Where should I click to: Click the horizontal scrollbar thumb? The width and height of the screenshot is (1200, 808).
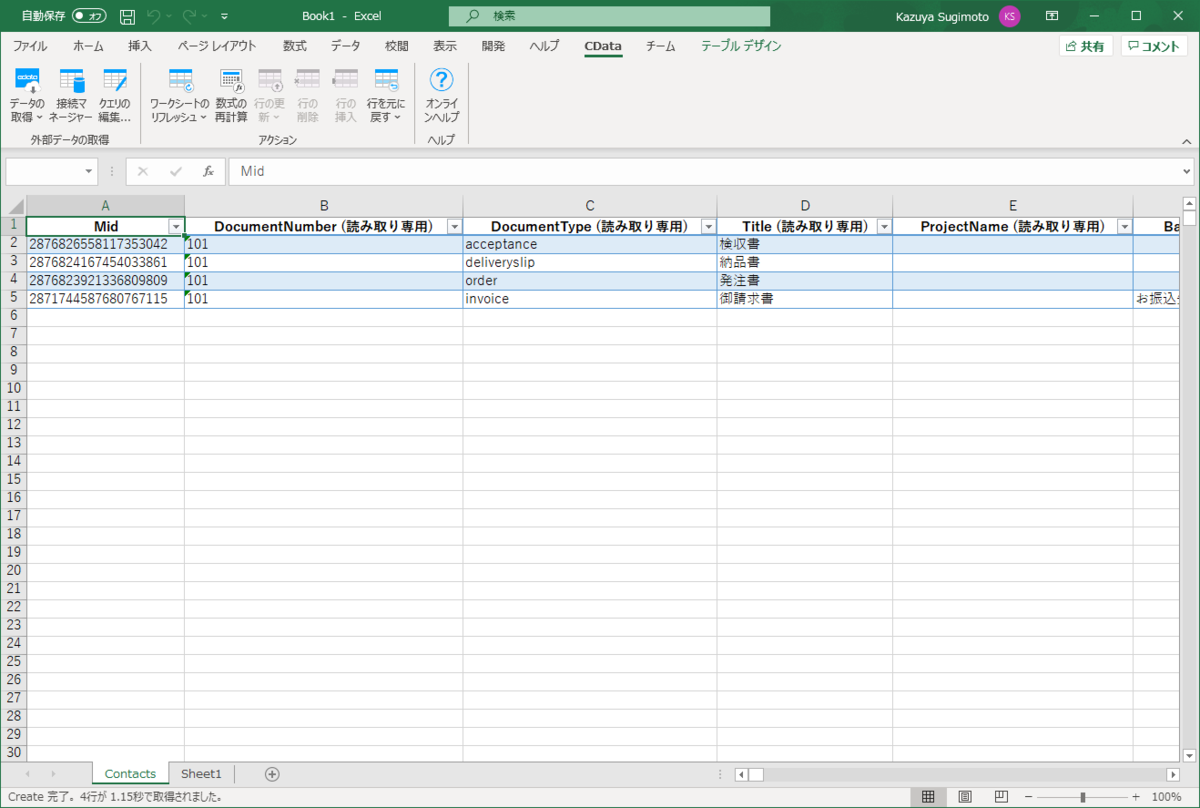(x=757, y=774)
